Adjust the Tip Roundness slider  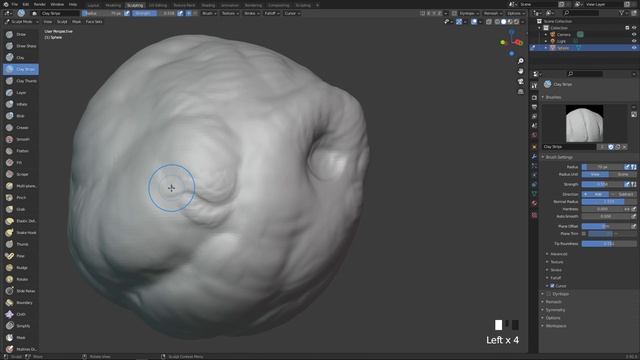pos(609,244)
